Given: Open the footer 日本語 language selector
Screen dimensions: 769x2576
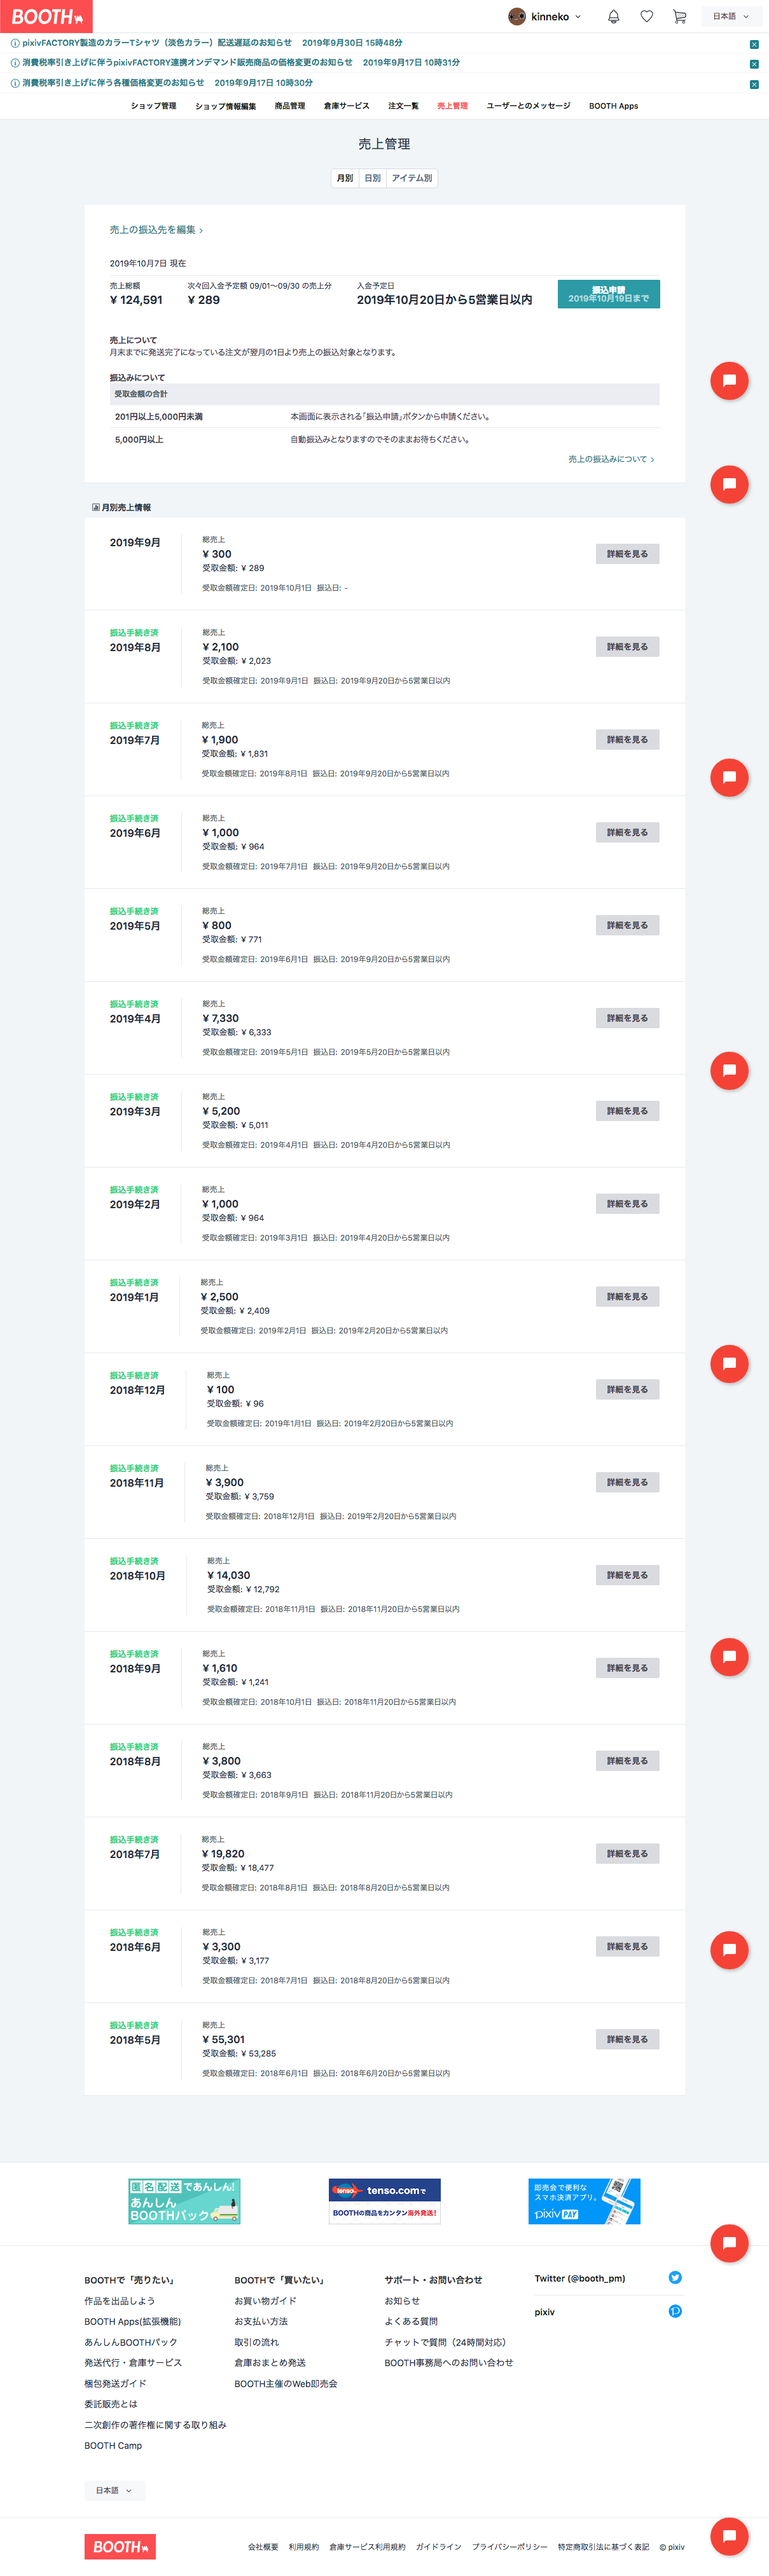Looking at the screenshot, I should point(114,2490).
